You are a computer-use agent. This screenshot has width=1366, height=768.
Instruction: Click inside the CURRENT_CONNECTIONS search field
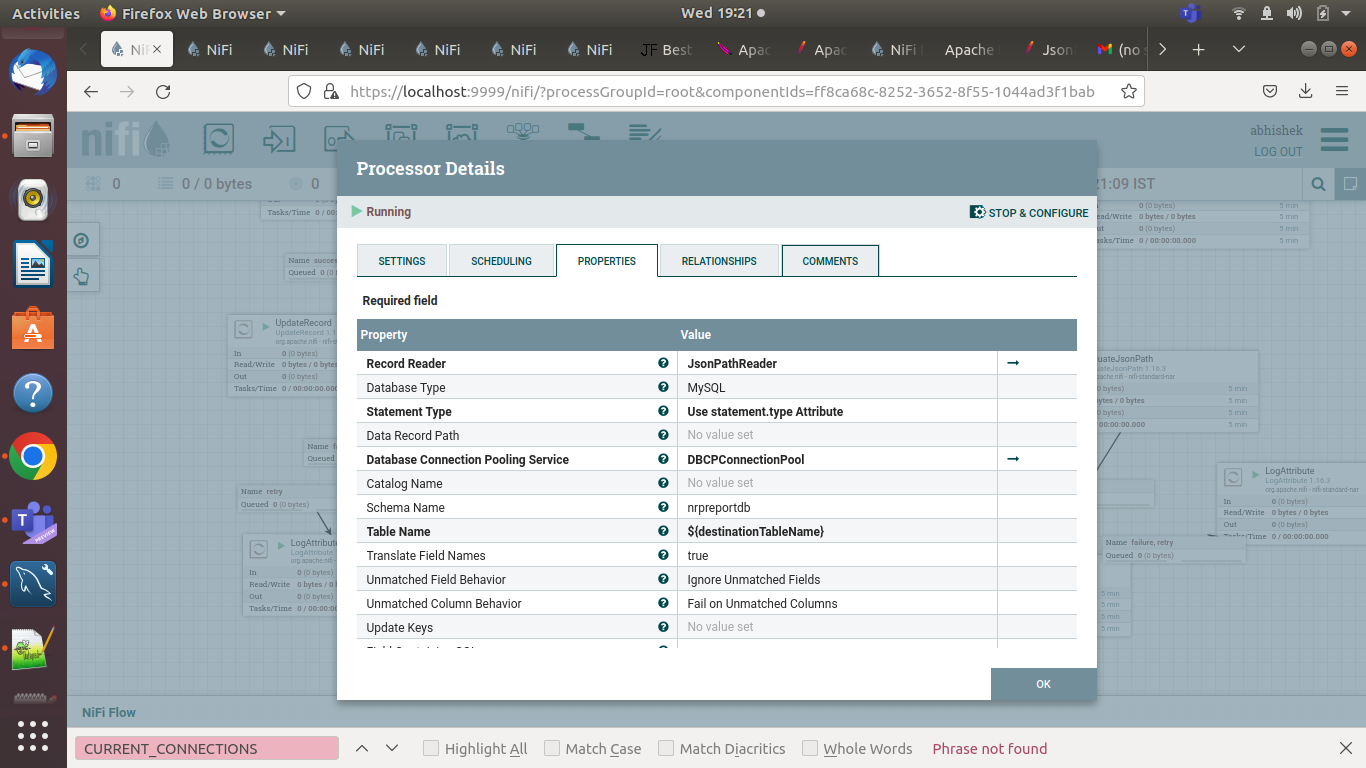(x=205, y=748)
